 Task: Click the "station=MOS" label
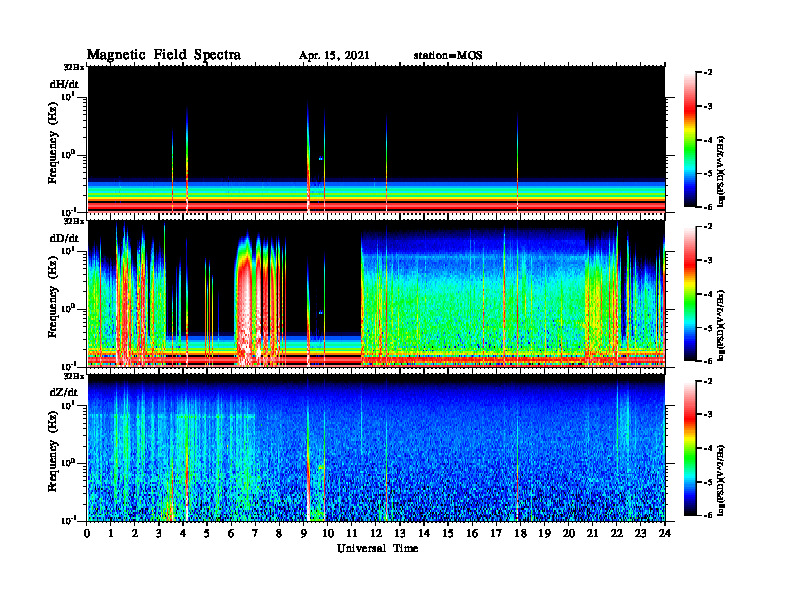pos(448,56)
